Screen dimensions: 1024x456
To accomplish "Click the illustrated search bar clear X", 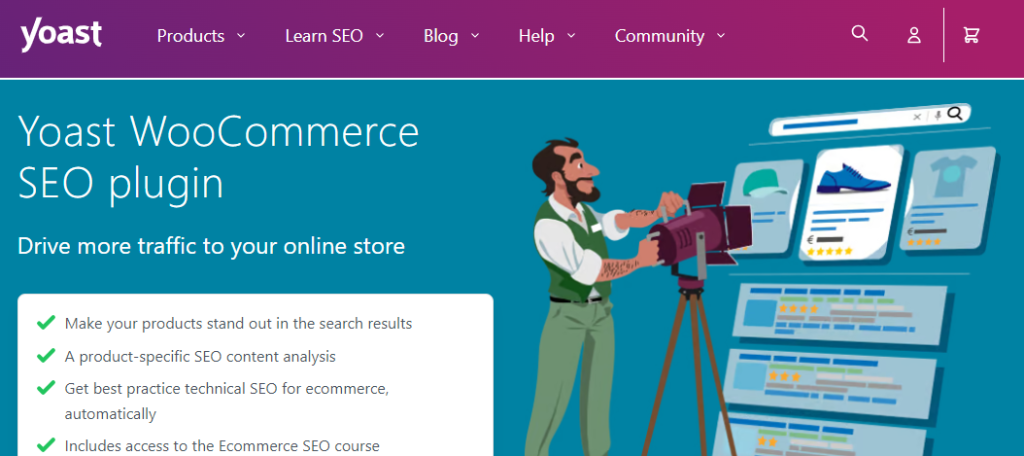I will 918,117.
